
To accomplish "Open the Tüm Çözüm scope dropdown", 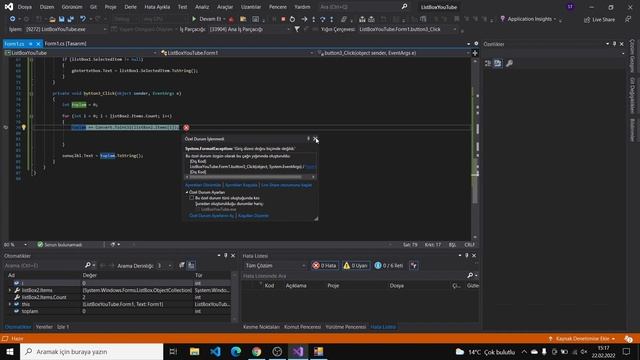I will [275, 266].
